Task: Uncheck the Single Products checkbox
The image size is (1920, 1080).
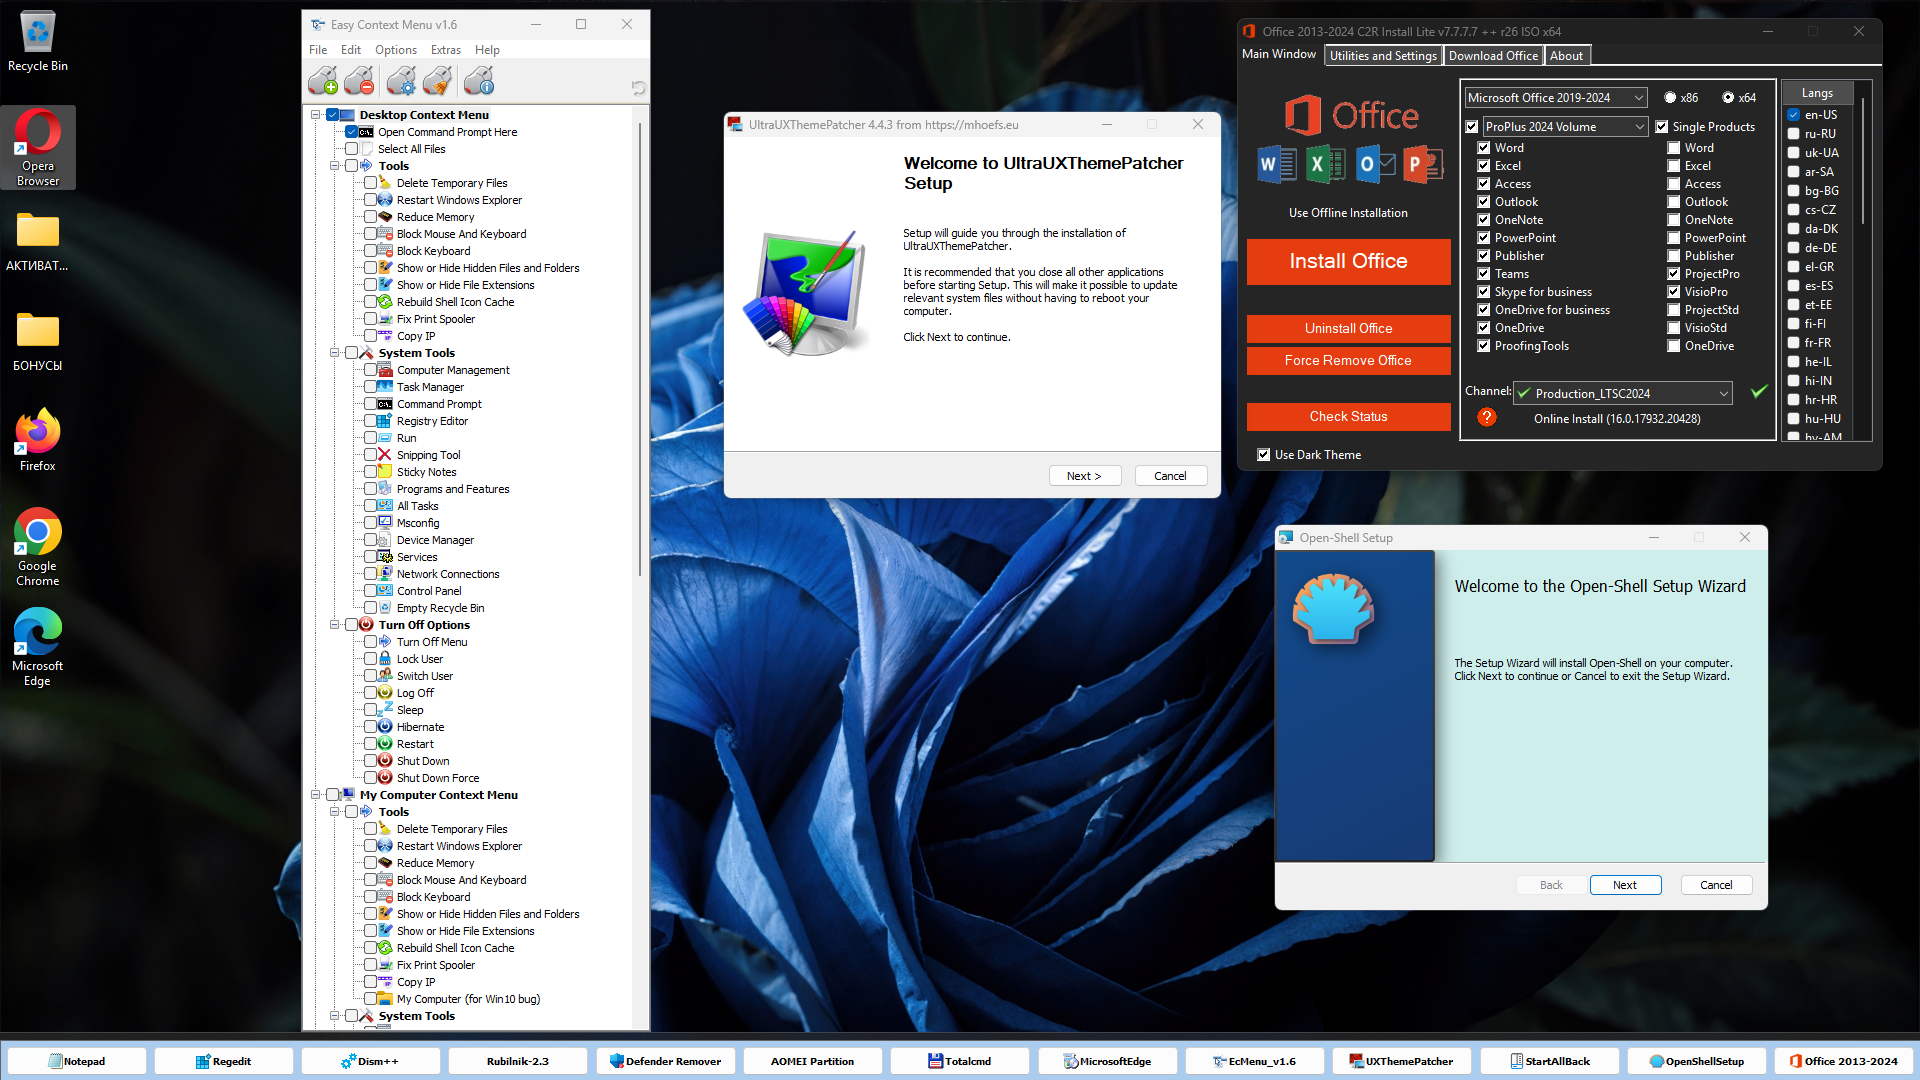Action: pyautogui.click(x=1662, y=127)
